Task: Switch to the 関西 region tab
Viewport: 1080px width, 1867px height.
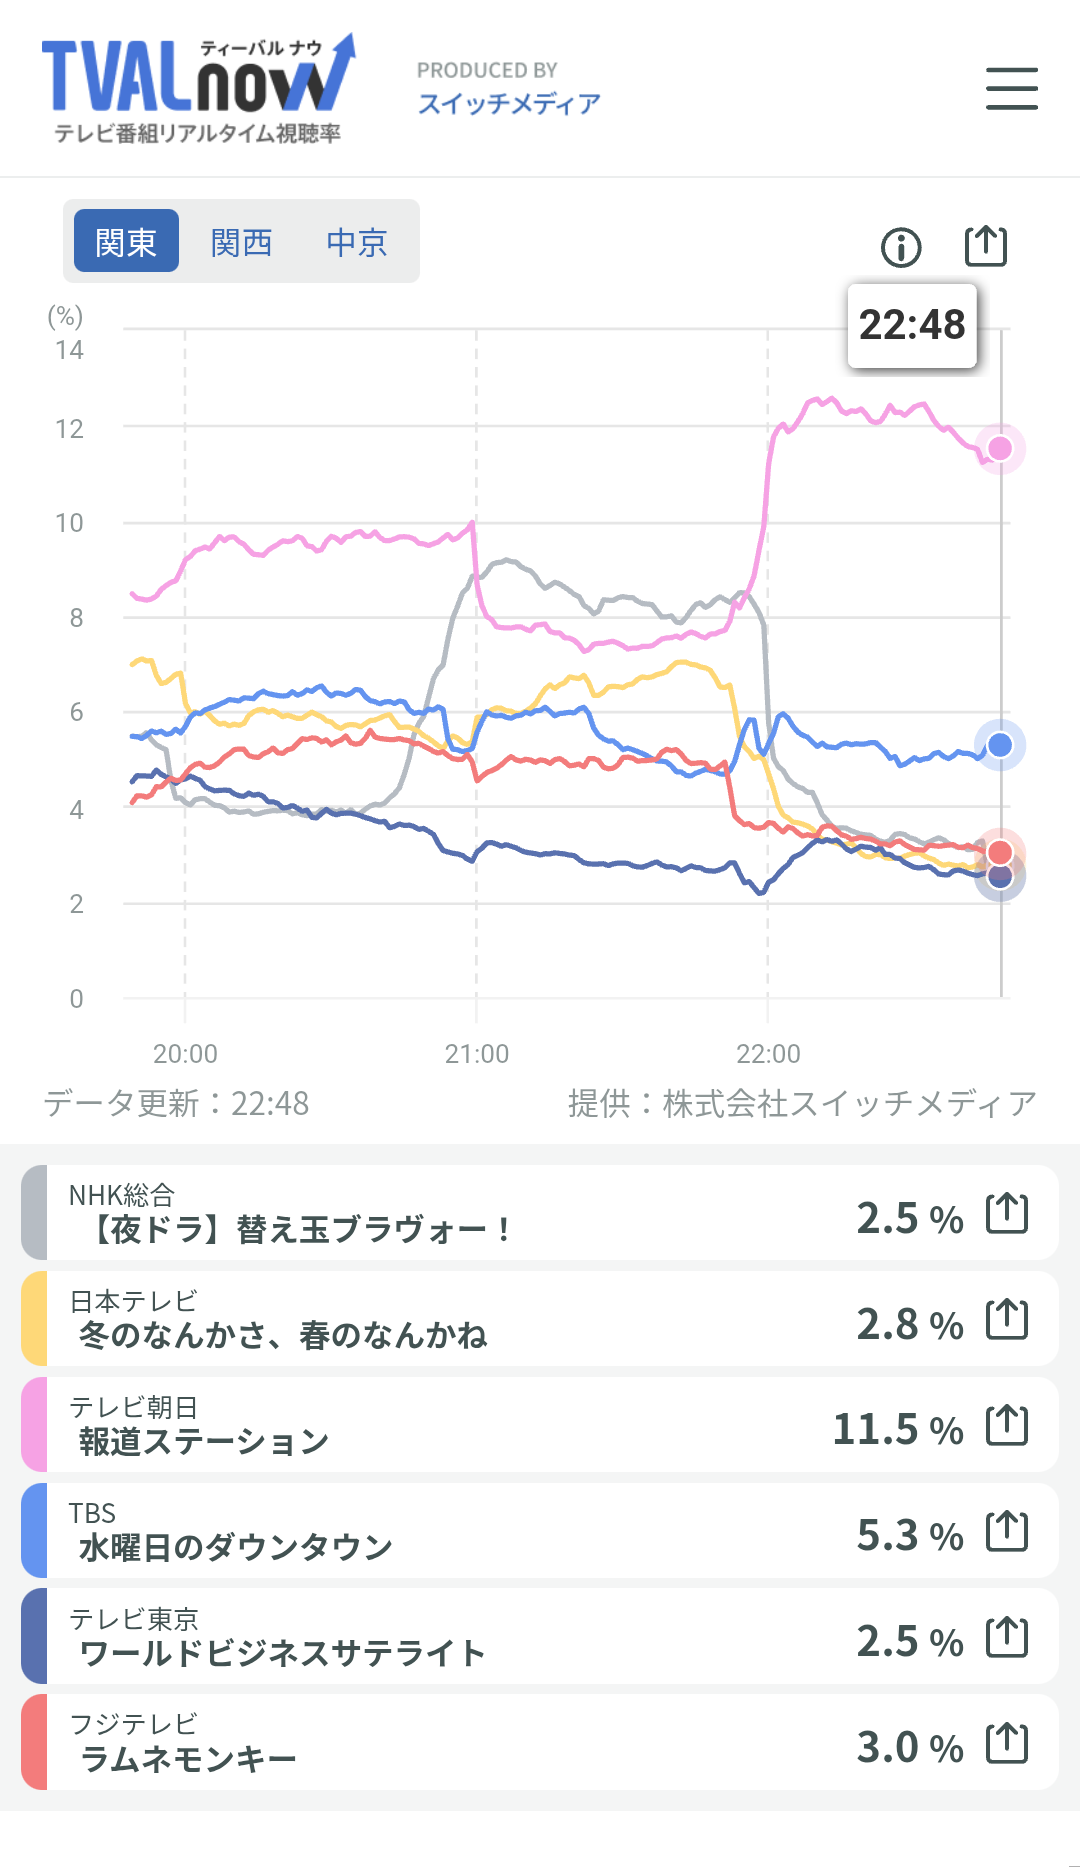Action: coord(241,241)
